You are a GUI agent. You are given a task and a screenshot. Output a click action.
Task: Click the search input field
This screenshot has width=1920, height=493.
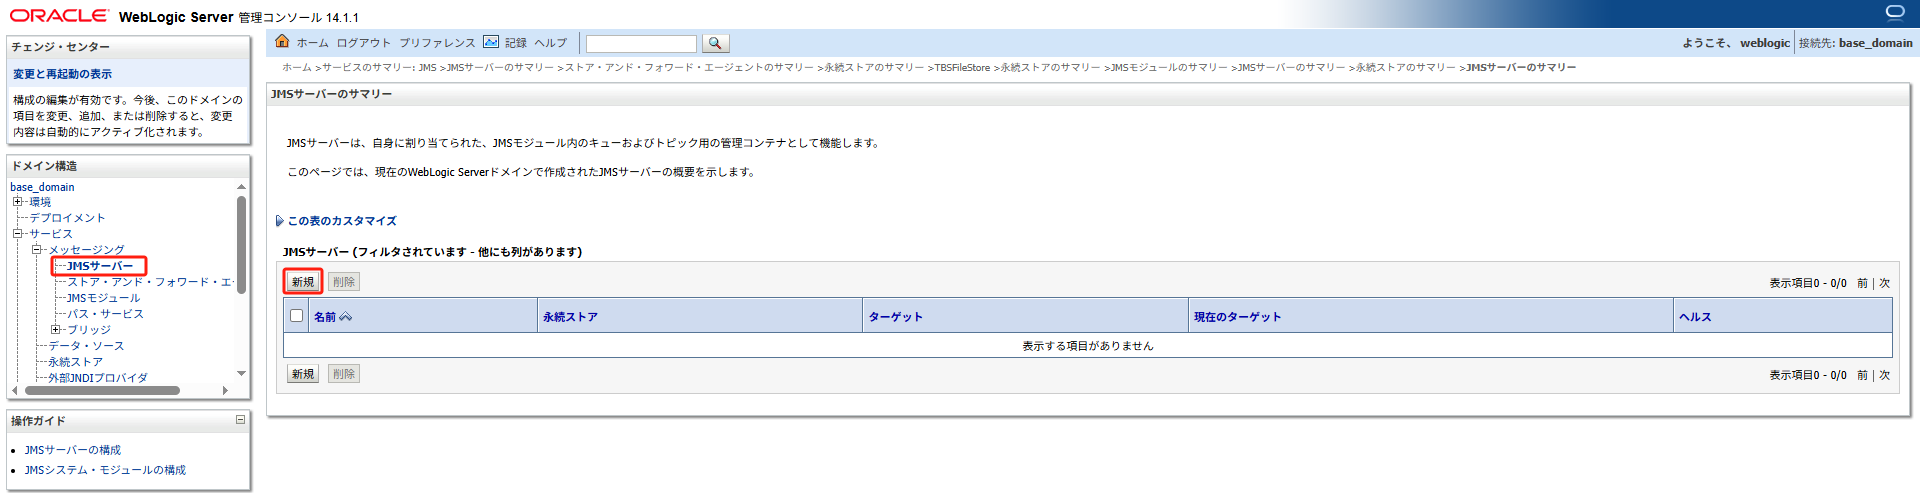[641, 44]
